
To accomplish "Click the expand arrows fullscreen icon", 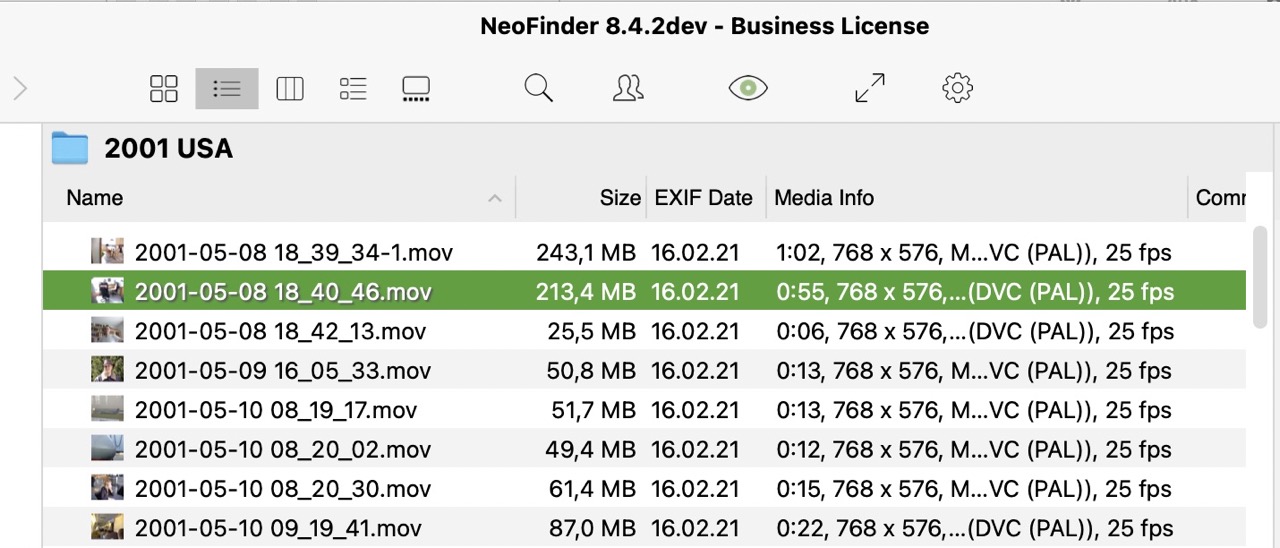I will [870, 89].
